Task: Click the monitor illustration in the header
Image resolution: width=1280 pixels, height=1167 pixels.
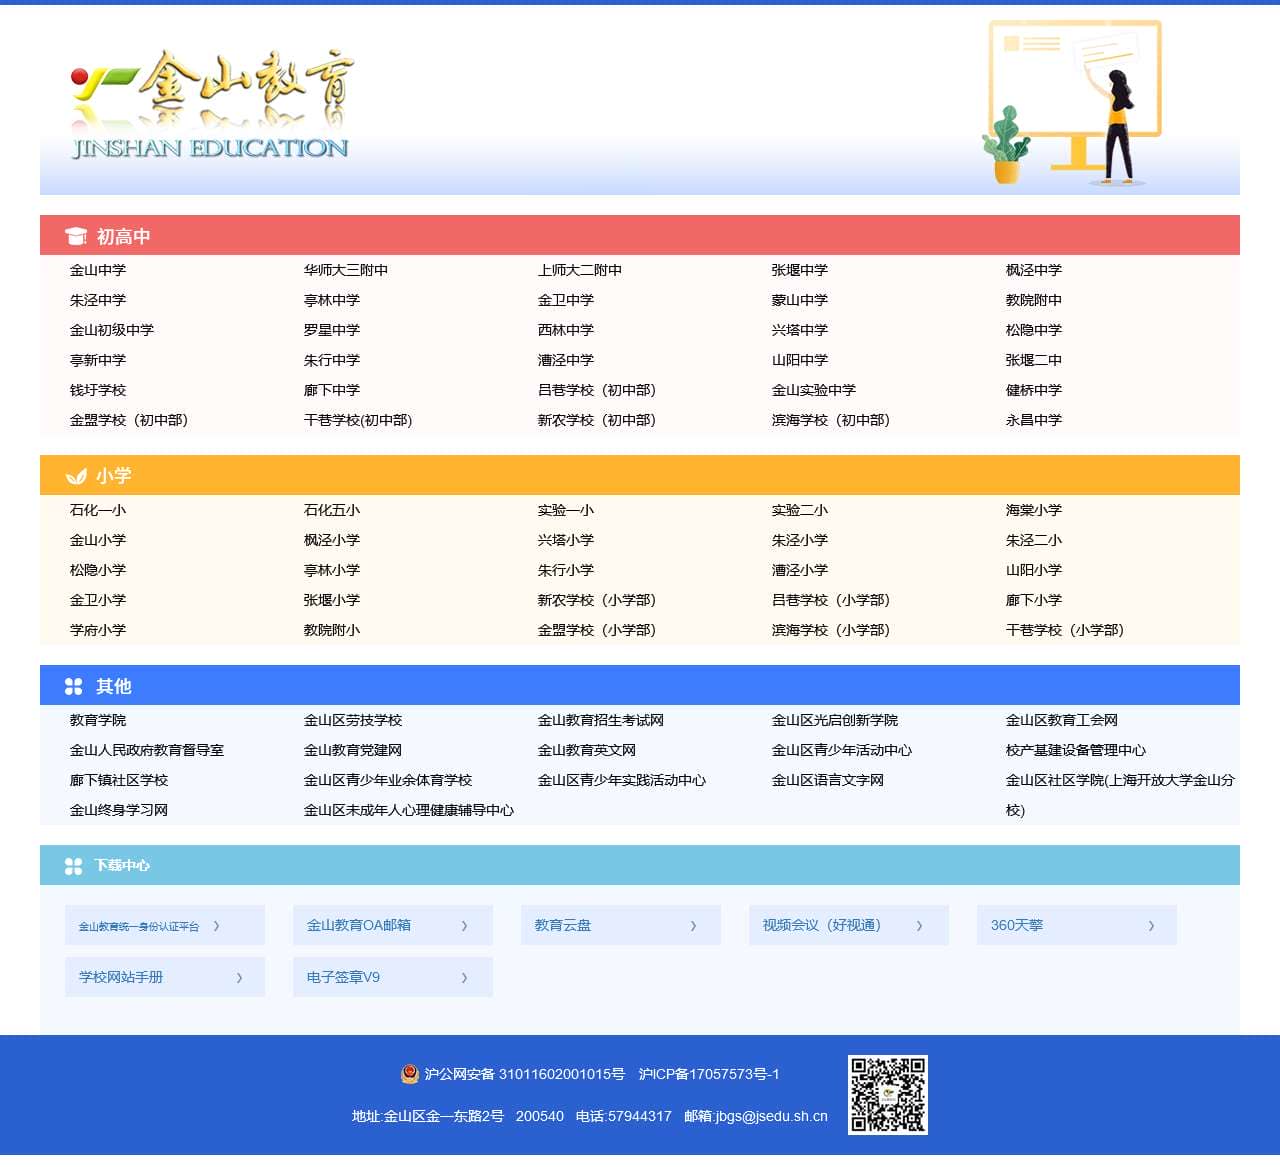Action: pyautogui.click(x=1075, y=95)
